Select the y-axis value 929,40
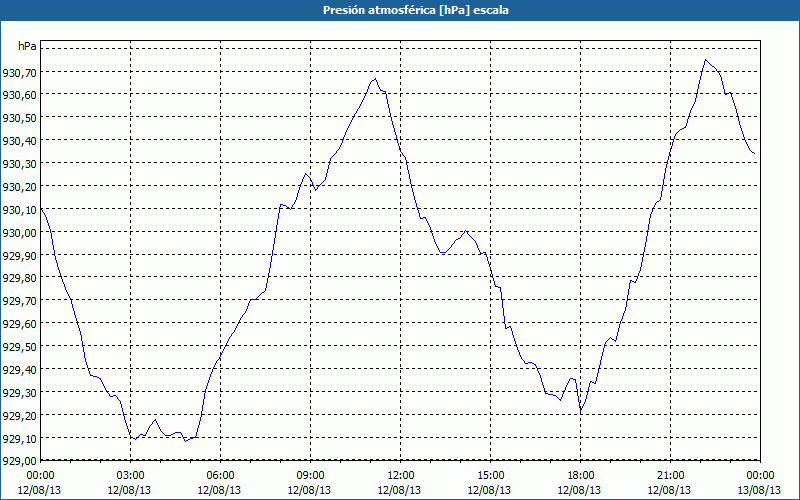 click(19, 370)
